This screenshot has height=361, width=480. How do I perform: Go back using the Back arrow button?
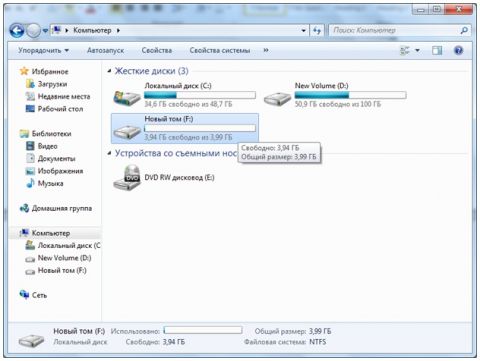pyautogui.click(x=17, y=31)
